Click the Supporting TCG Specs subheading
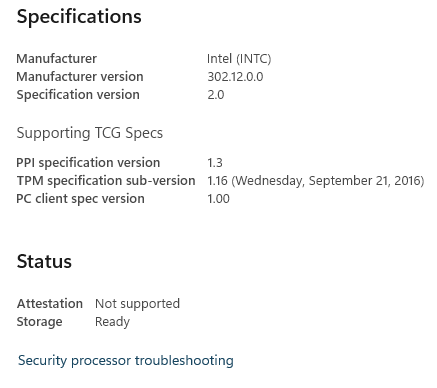This screenshot has width=437, height=388. pyautogui.click(x=90, y=133)
